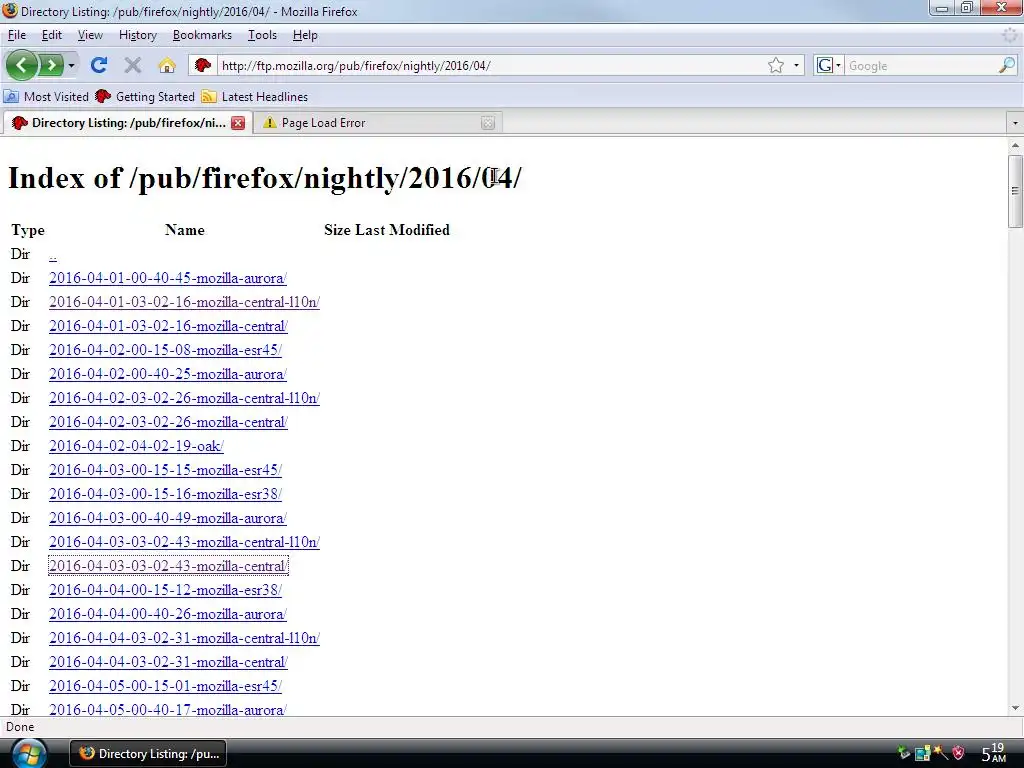Viewport: 1024px width, 768px height.
Task: Open the Tools menu
Action: coord(263,35)
